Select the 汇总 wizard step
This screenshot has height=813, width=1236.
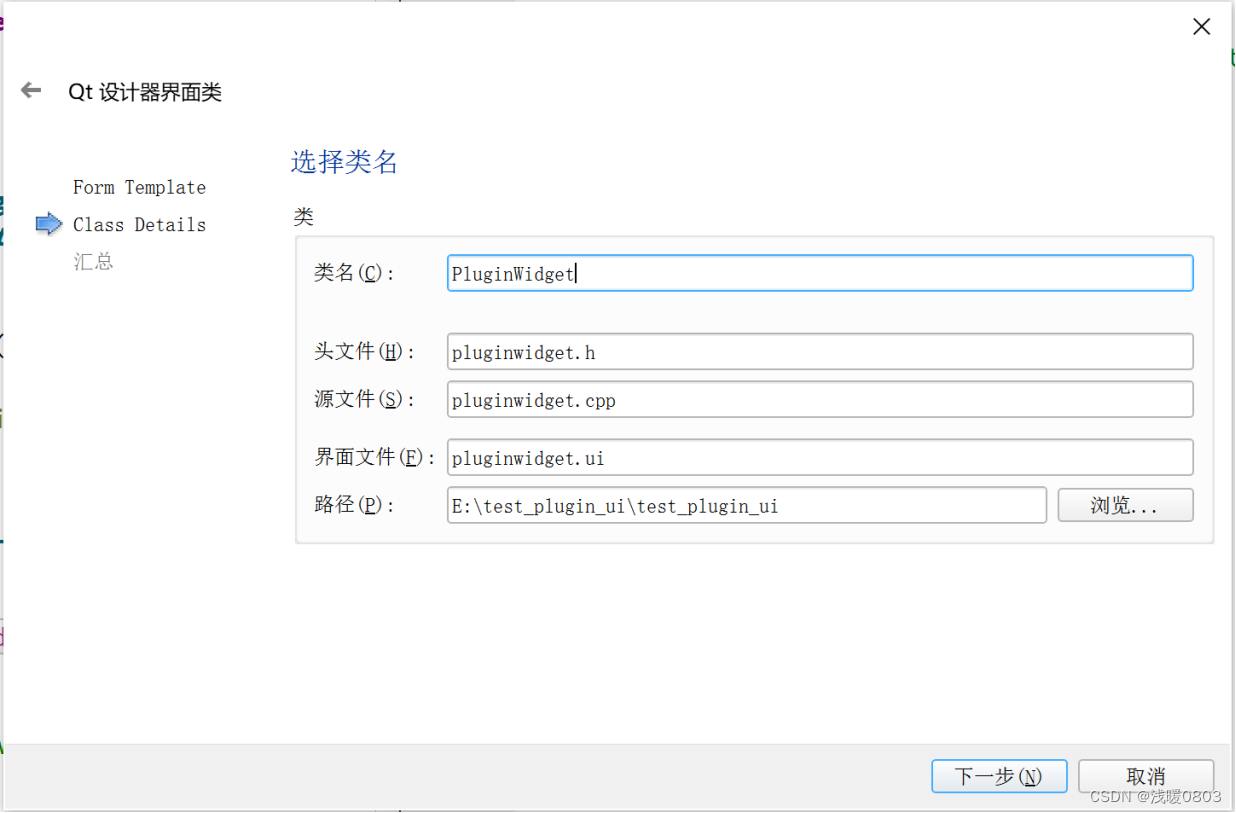point(93,261)
